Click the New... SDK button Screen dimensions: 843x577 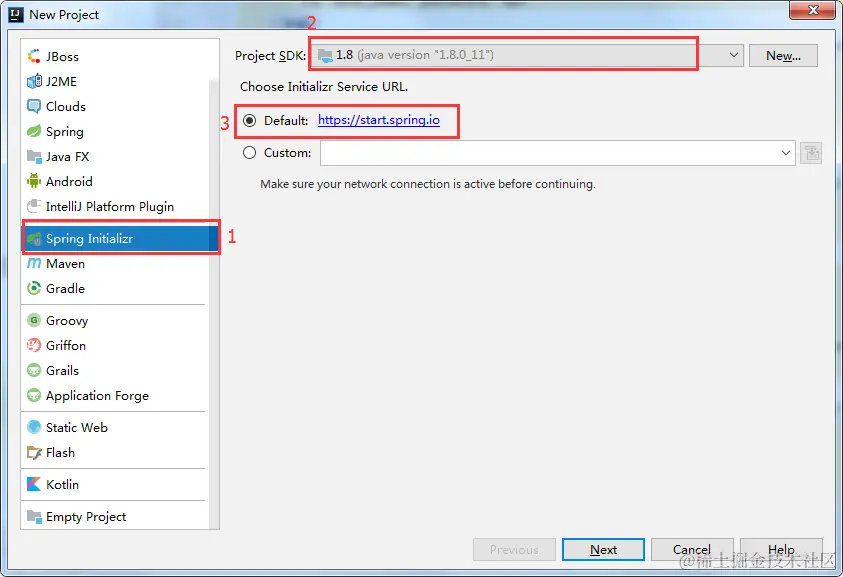(x=783, y=55)
